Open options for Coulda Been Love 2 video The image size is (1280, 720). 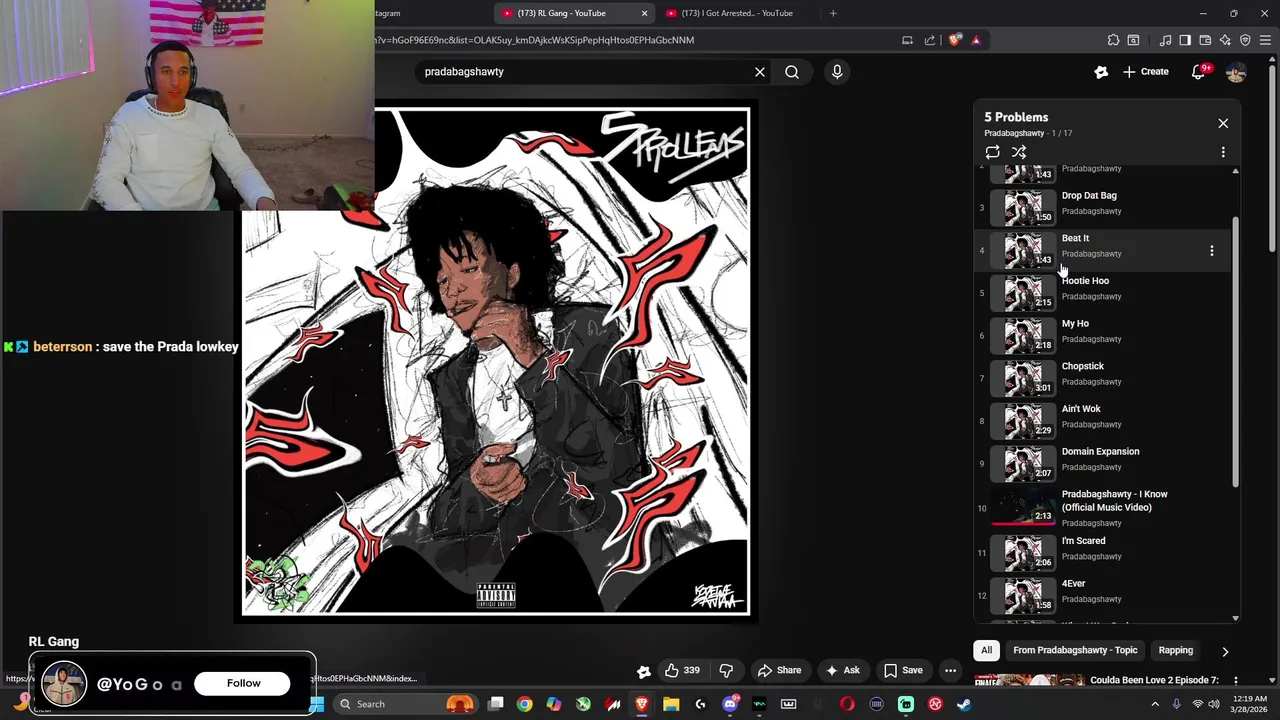tap(1236, 680)
